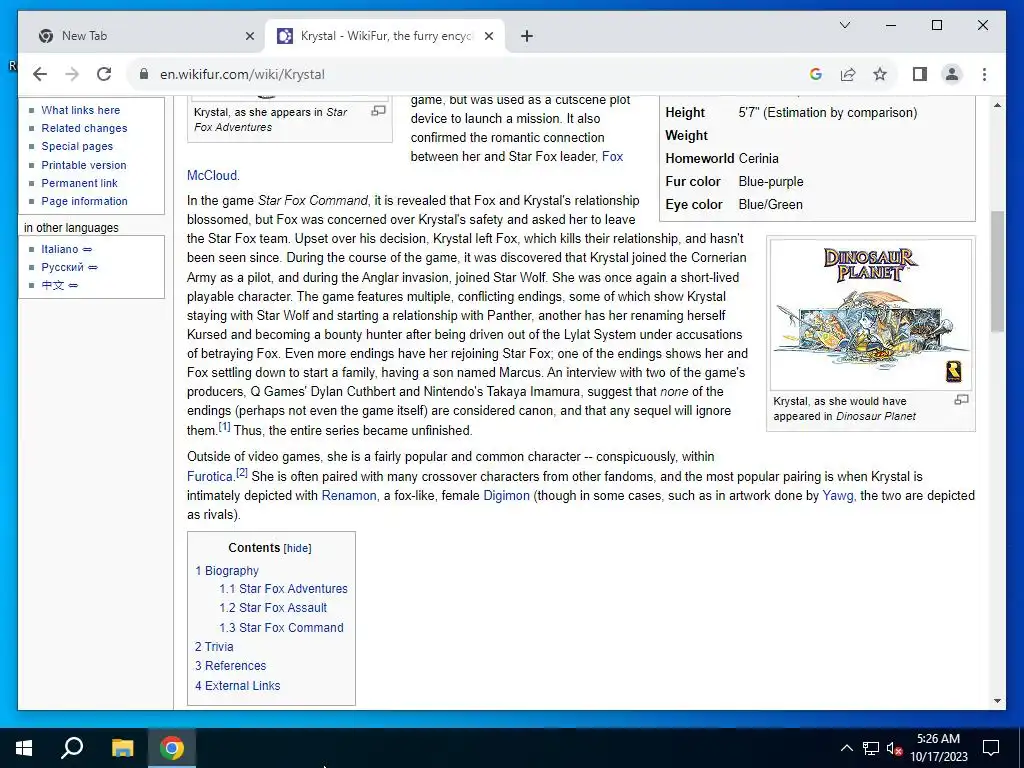The image size is (1024, 768).
Task: Open the tab search dropdown chevron
Action: coord(844,25)
